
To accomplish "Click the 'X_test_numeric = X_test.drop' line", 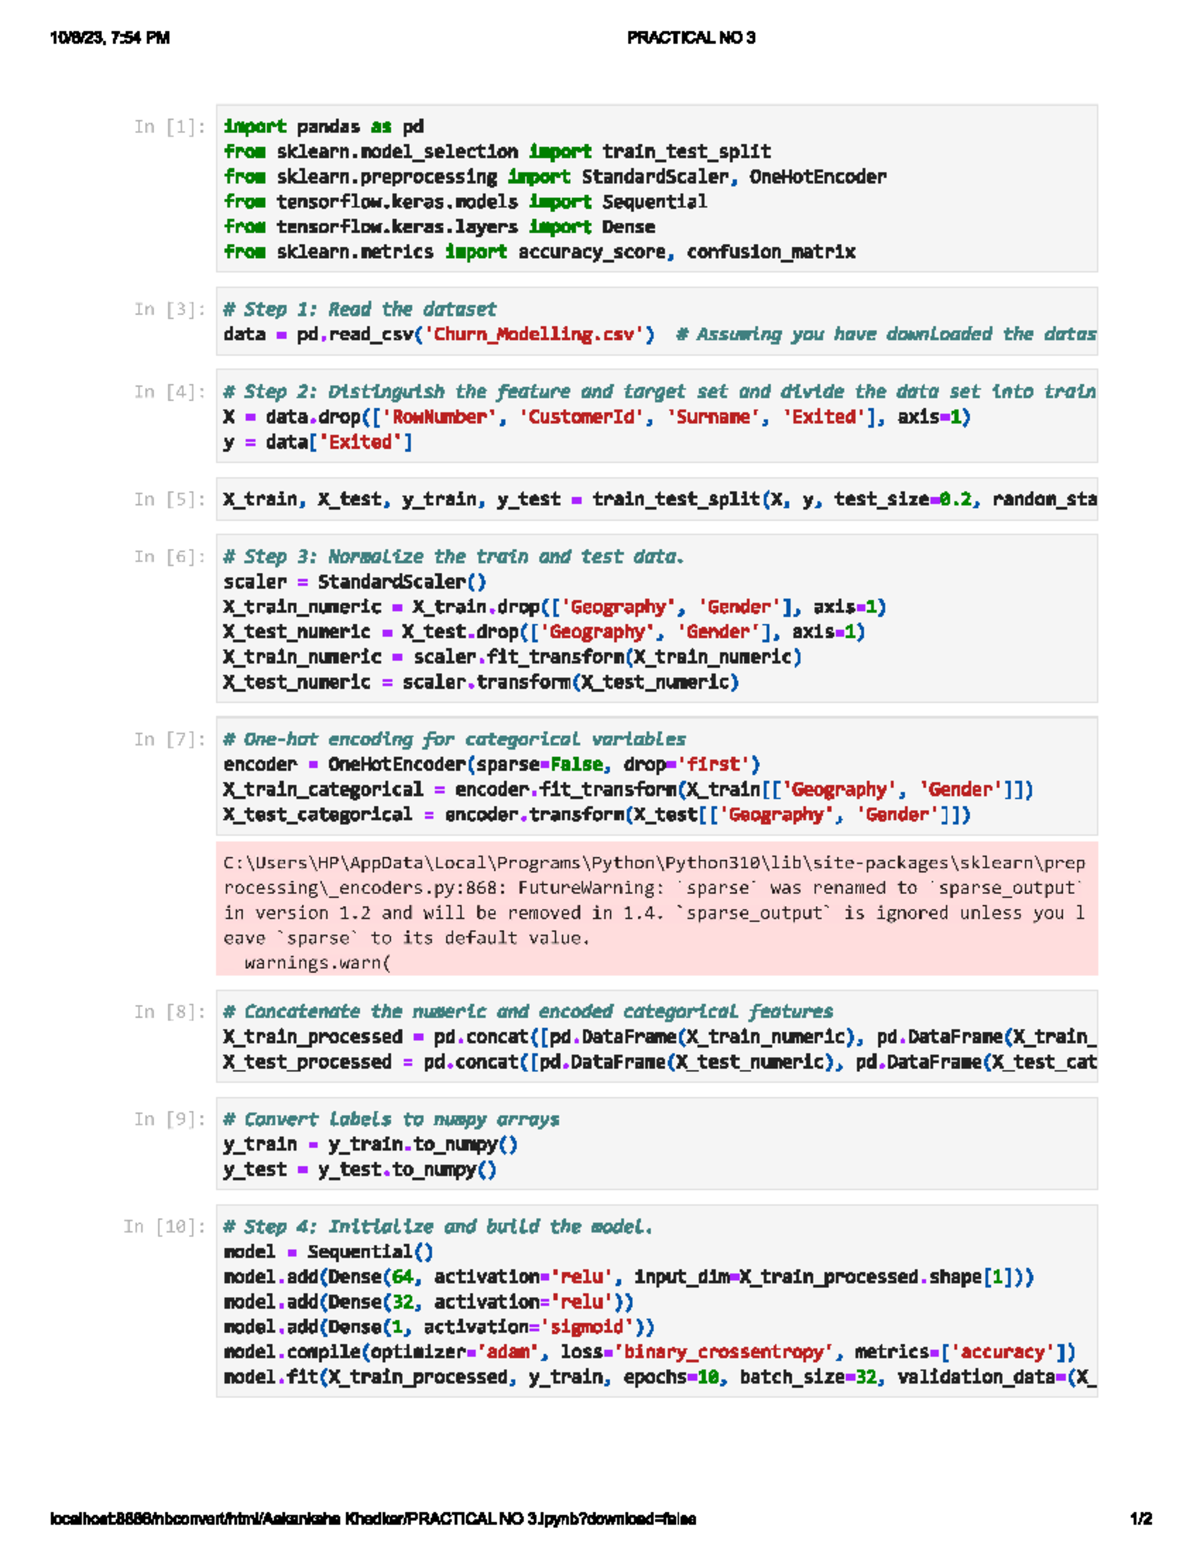I will (x=544, y=632).
